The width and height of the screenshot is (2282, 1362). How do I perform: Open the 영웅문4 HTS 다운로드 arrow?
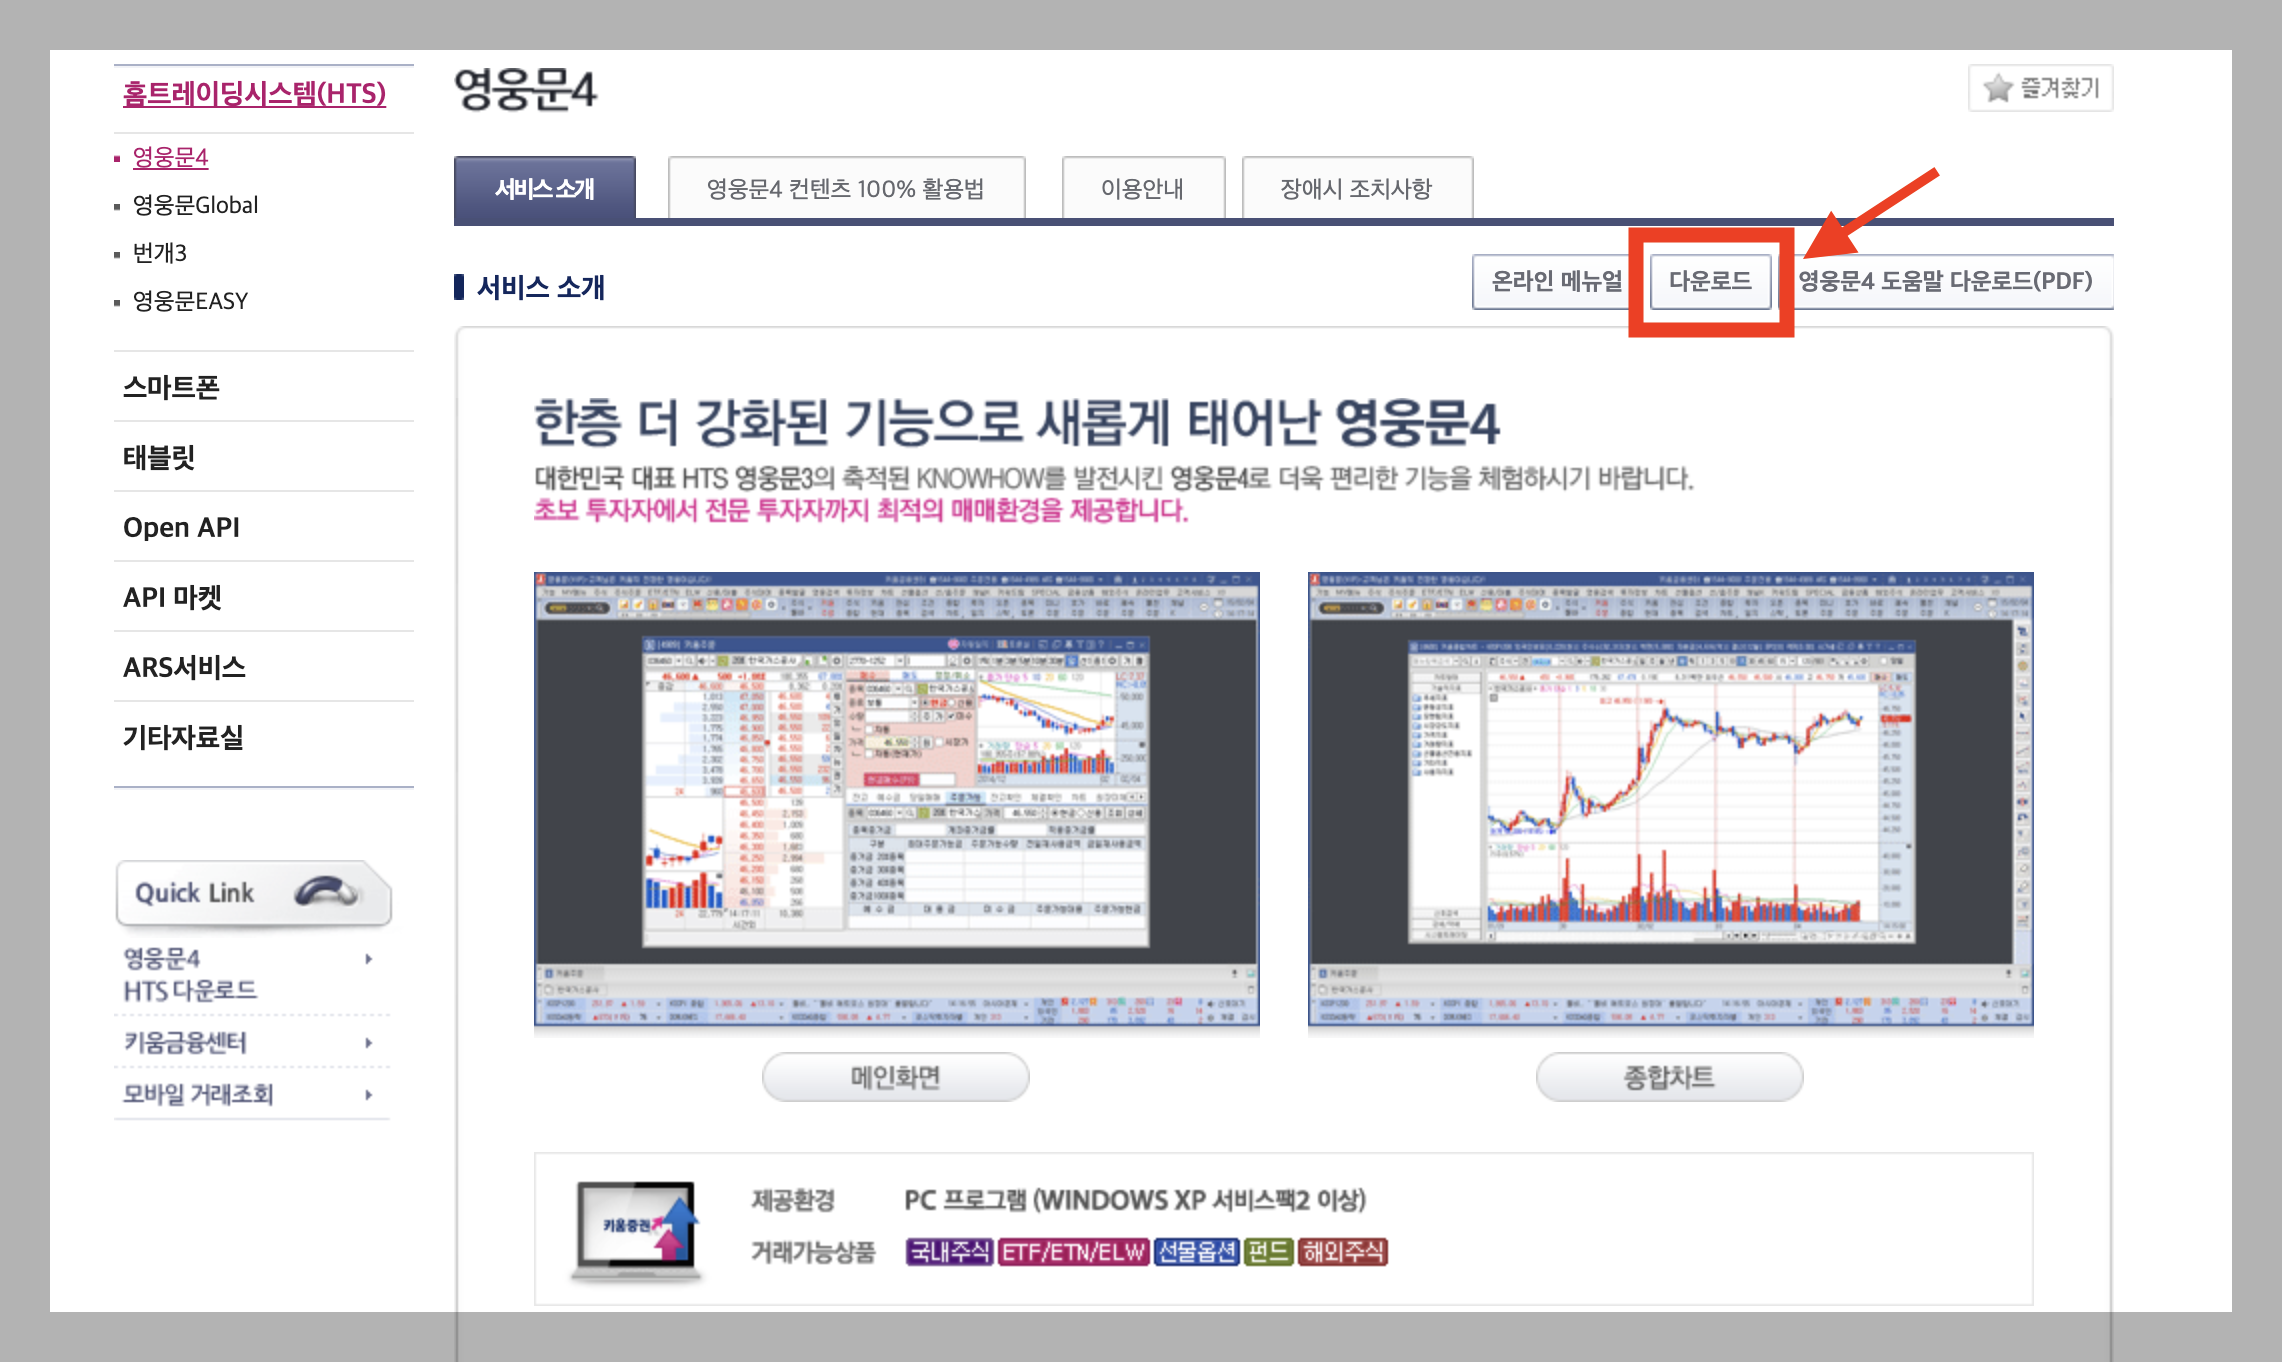(x=369, y=959)
